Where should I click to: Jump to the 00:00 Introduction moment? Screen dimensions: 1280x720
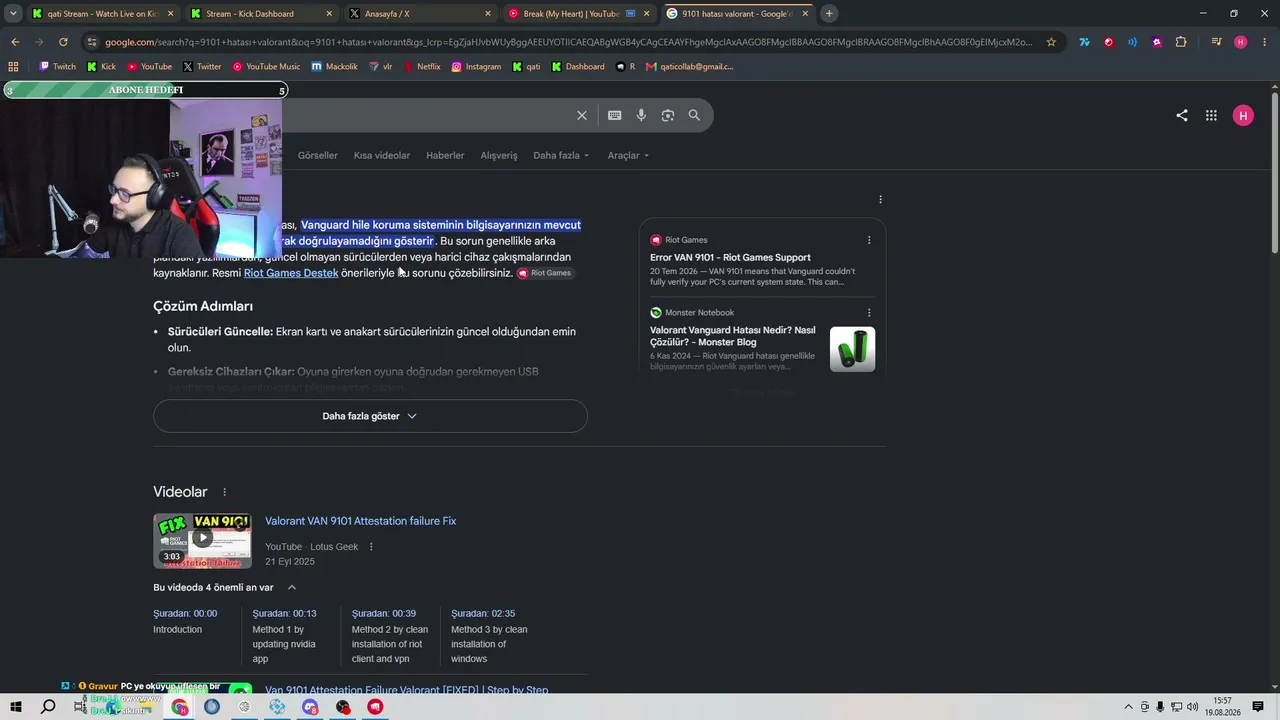(x=185, y=614)
